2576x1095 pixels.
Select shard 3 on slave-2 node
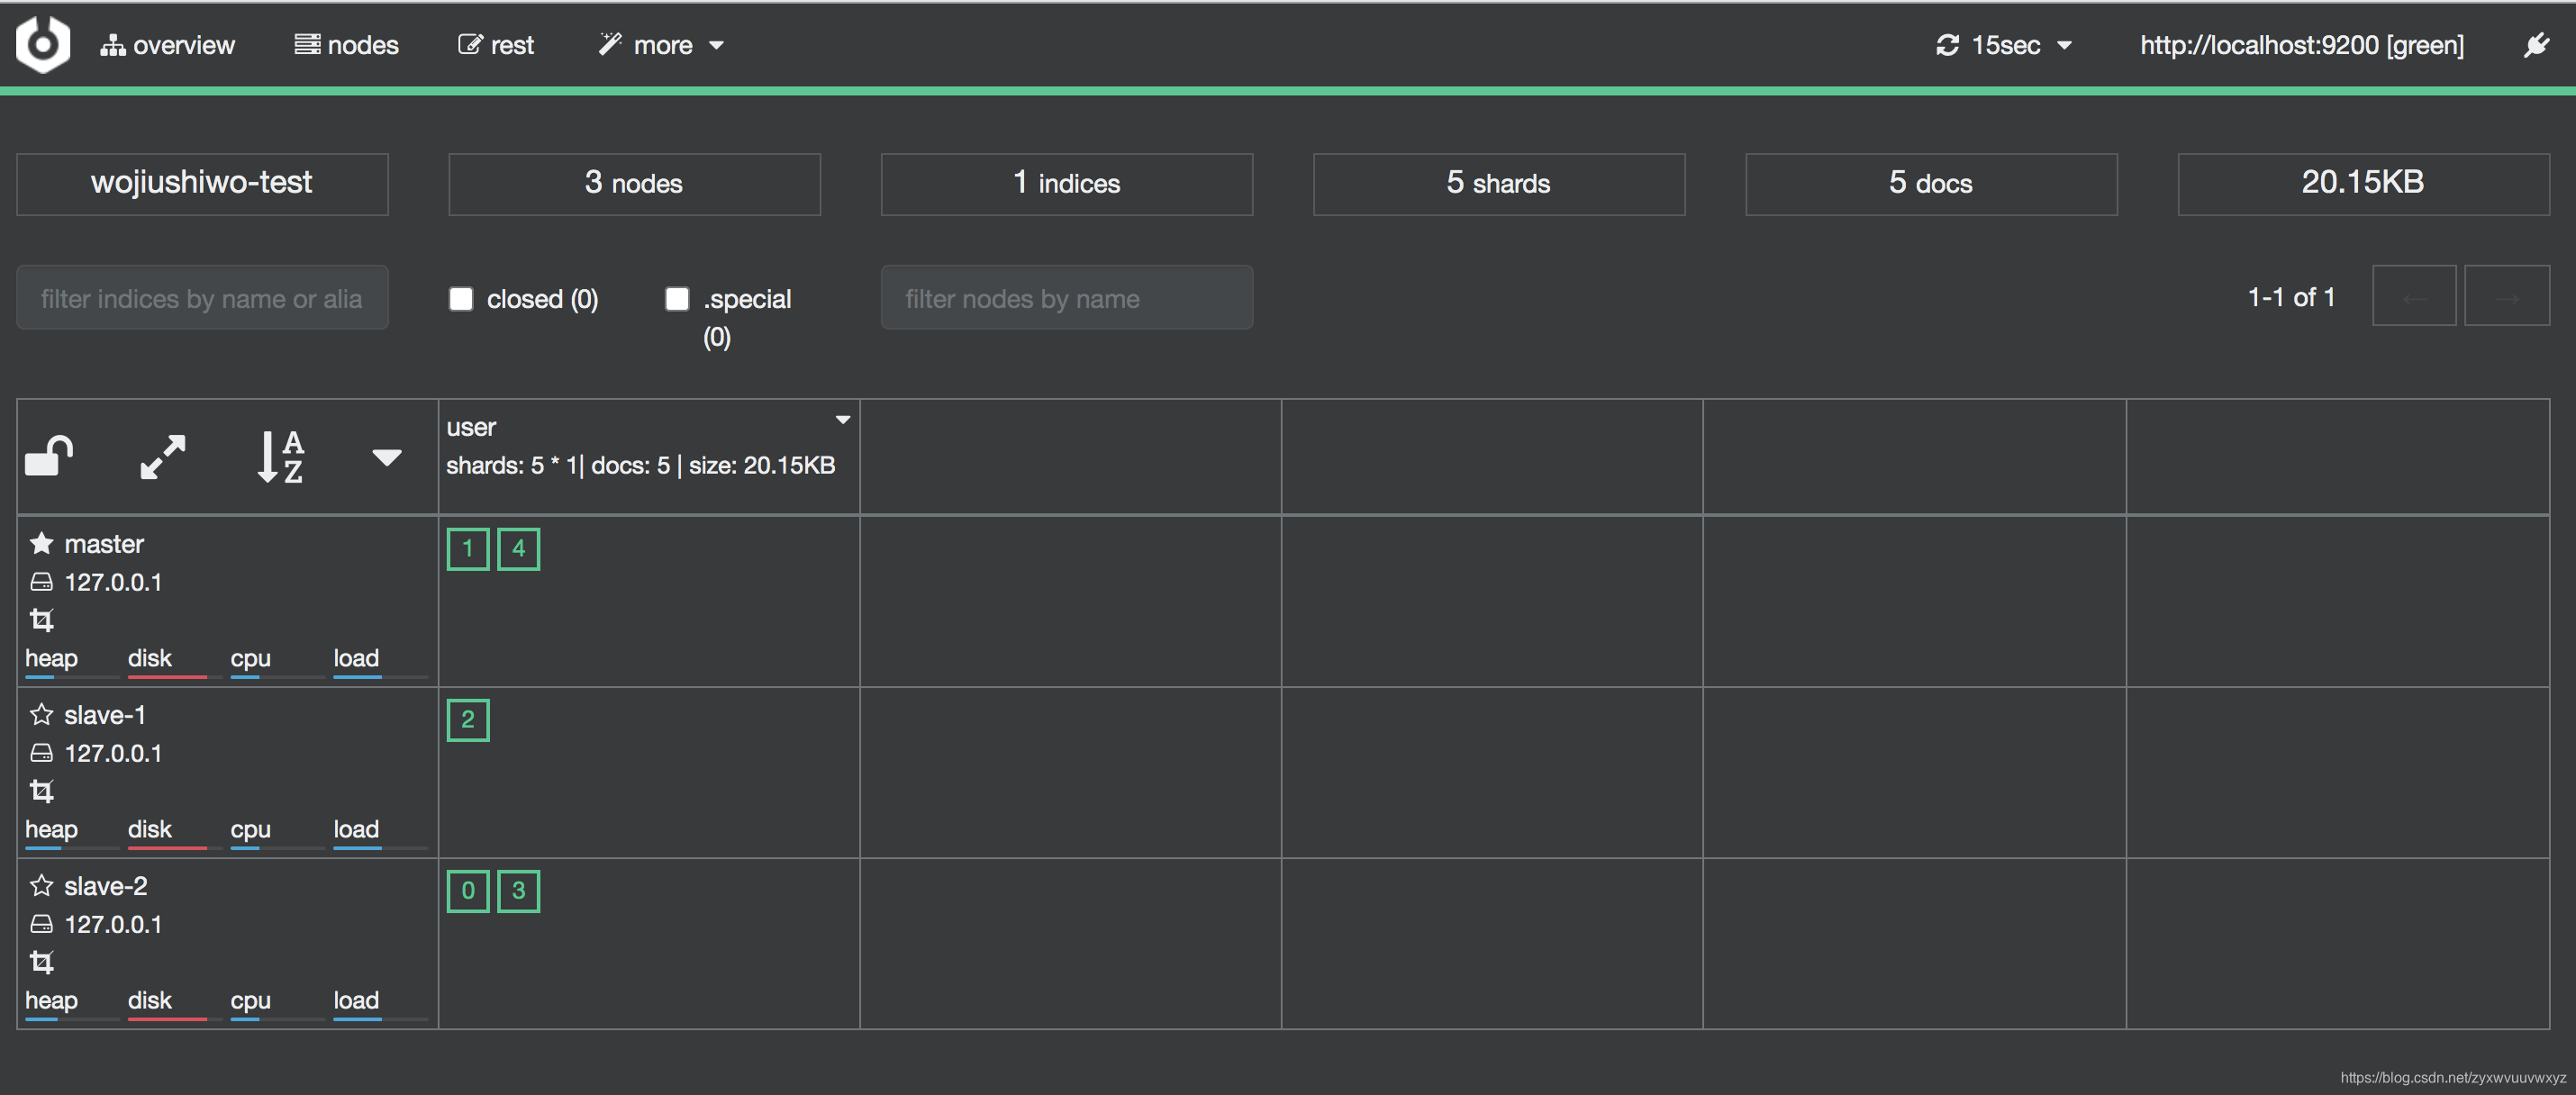(518, 891)
